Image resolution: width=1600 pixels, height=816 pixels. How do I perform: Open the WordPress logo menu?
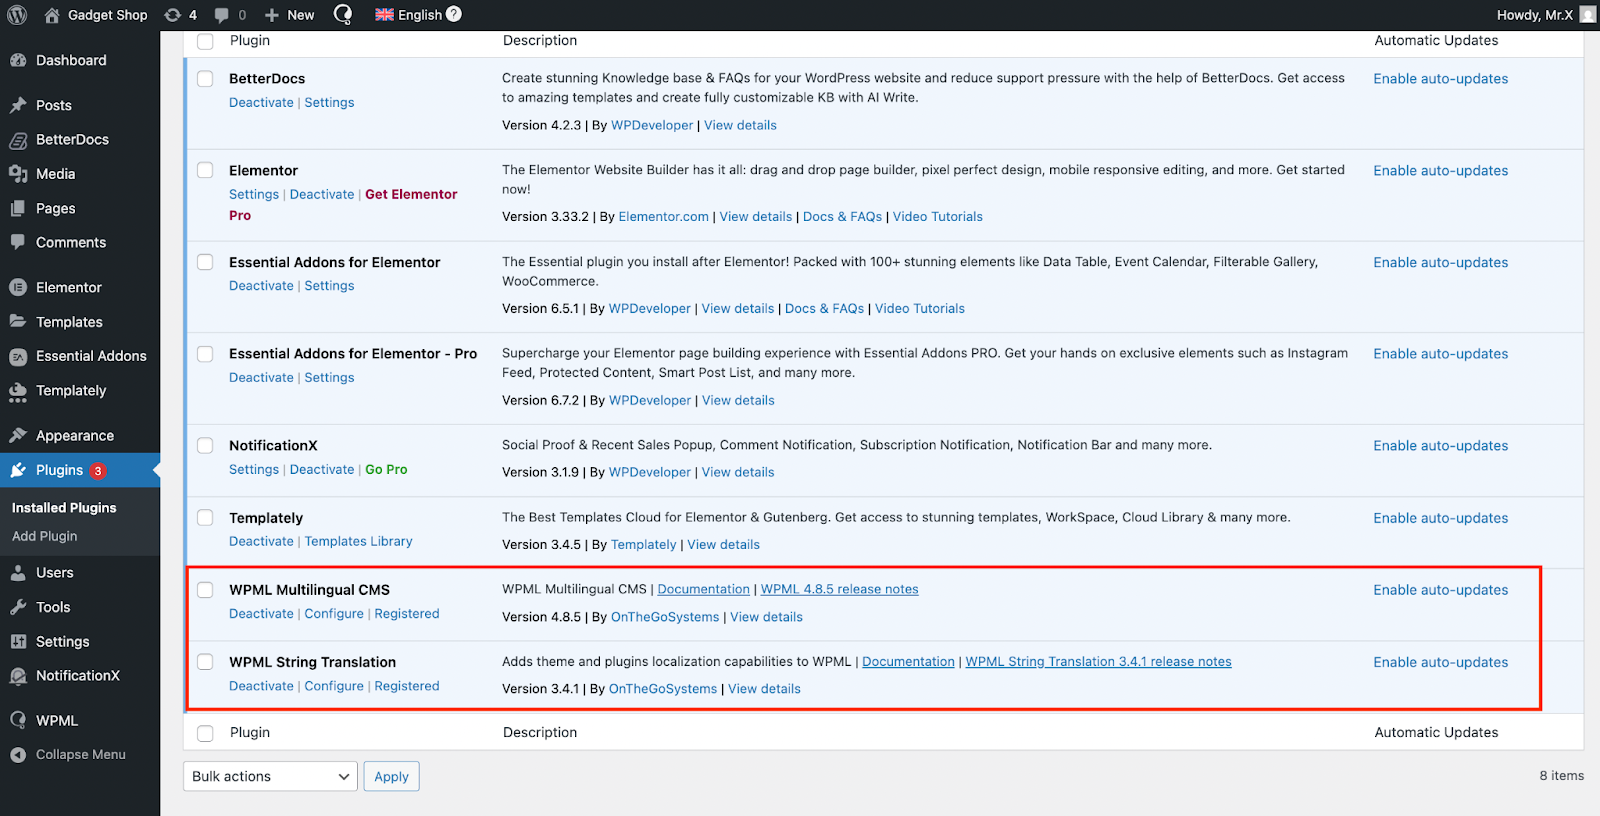click(x=17, y=15)
